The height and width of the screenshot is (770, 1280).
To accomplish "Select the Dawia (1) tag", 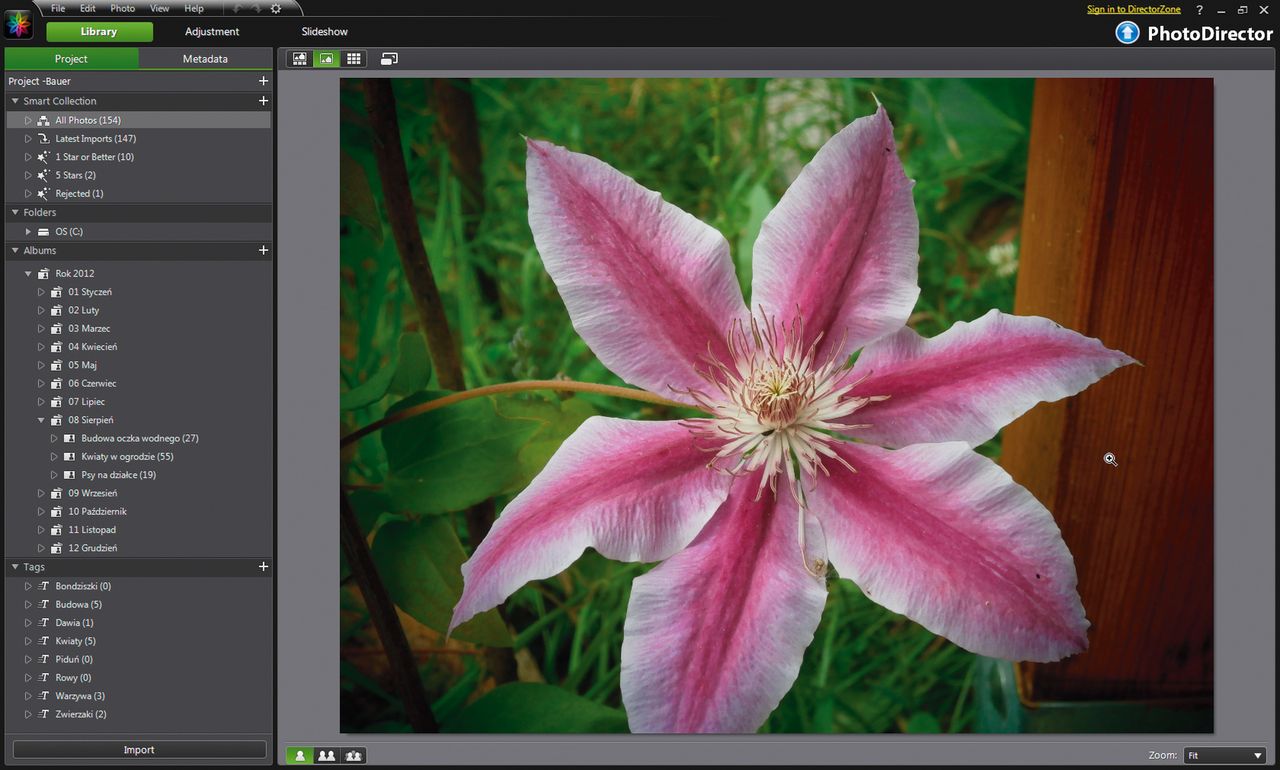I will tap(75, 622).
